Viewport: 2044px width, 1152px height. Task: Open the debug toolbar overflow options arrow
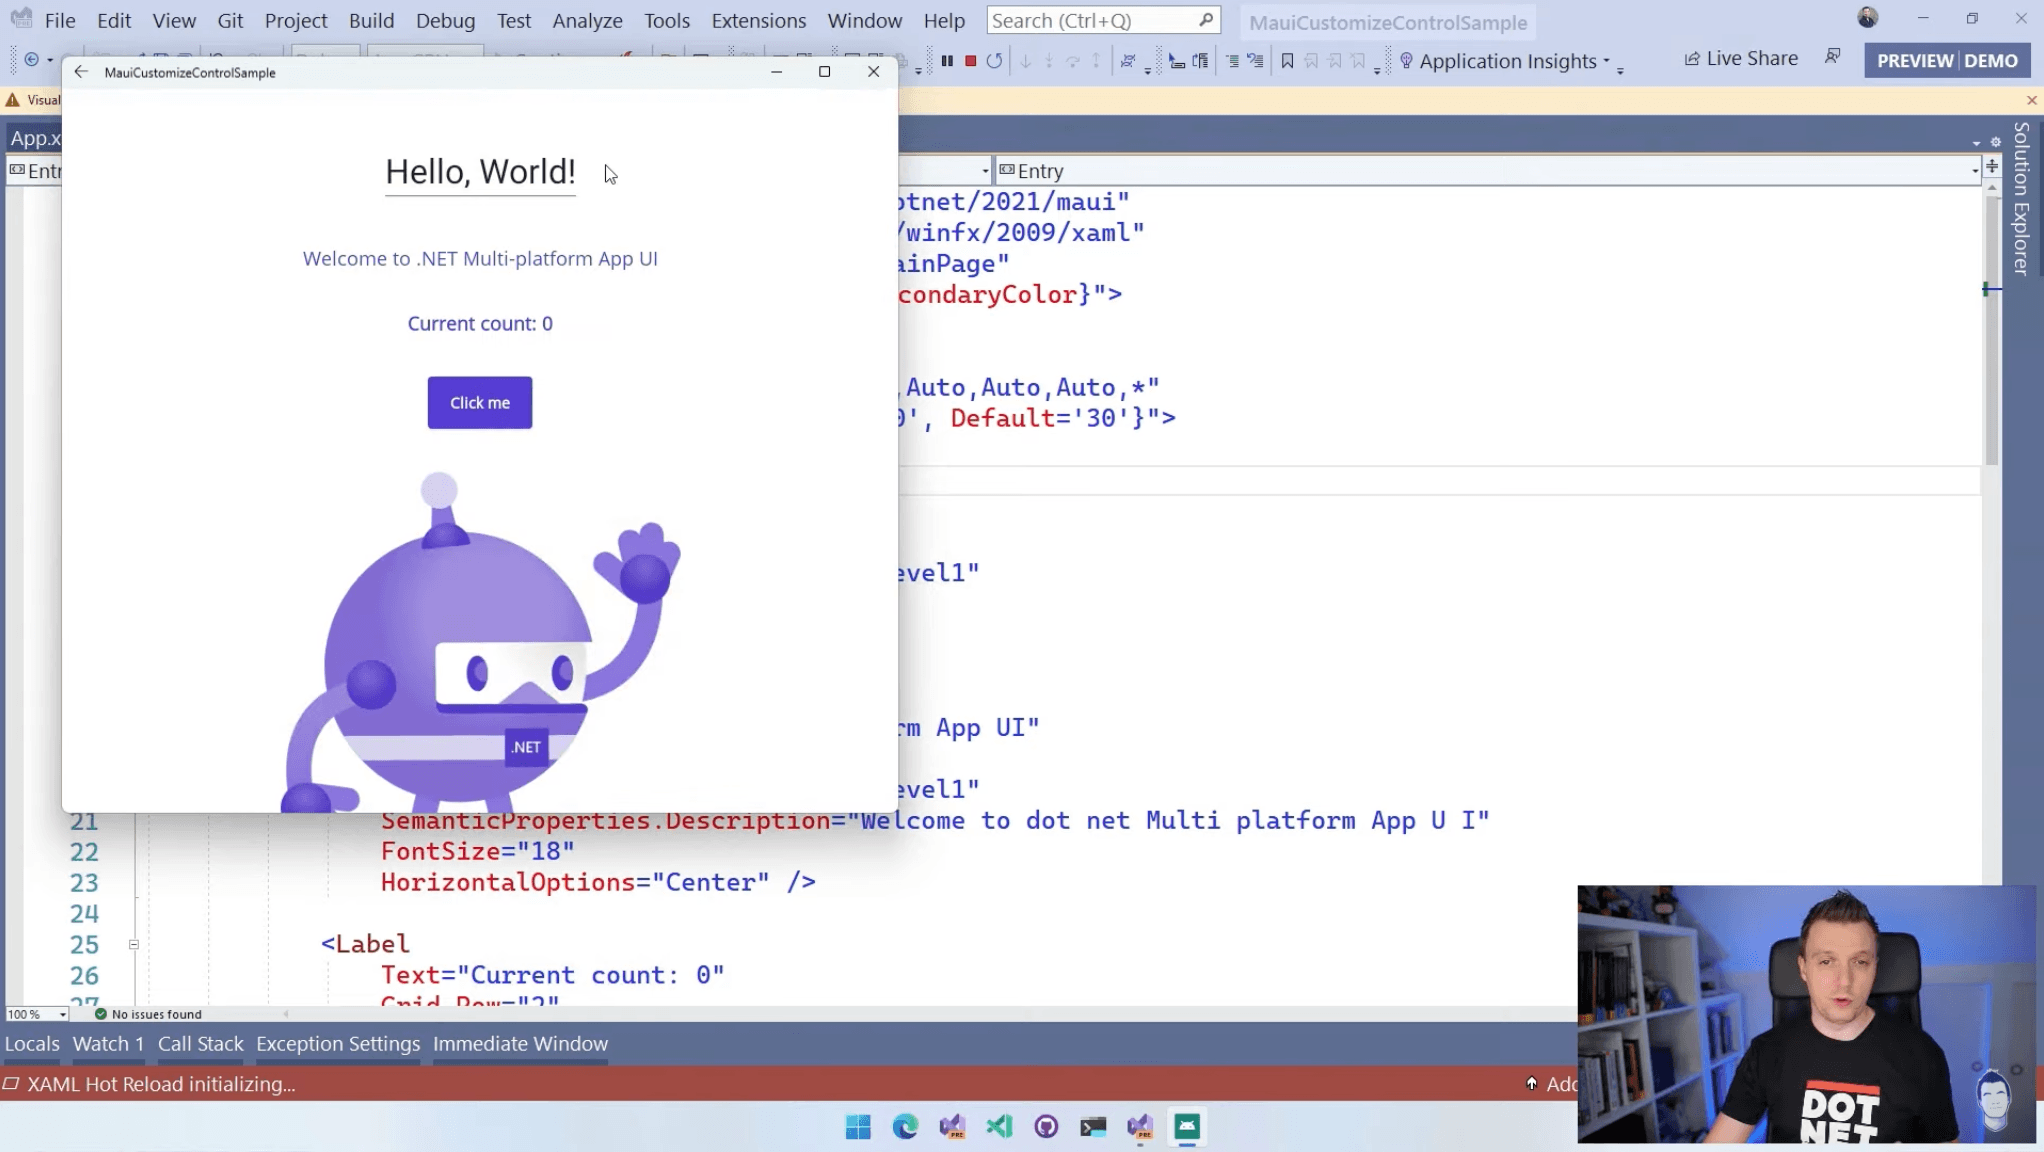click(x=1148, y=69)
